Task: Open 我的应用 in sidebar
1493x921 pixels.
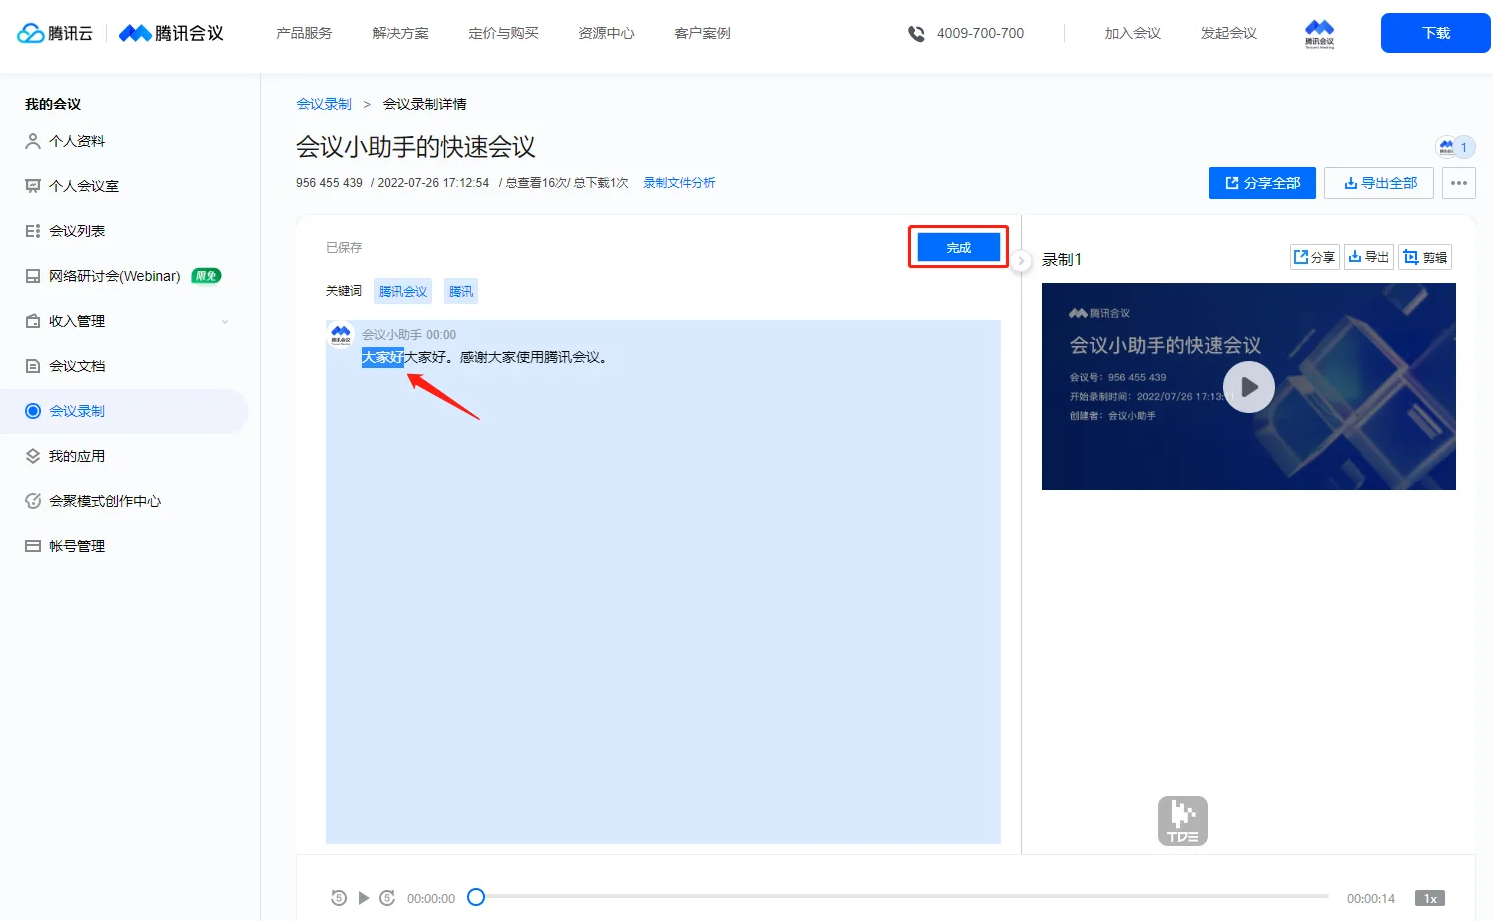Action: [77, 456]
